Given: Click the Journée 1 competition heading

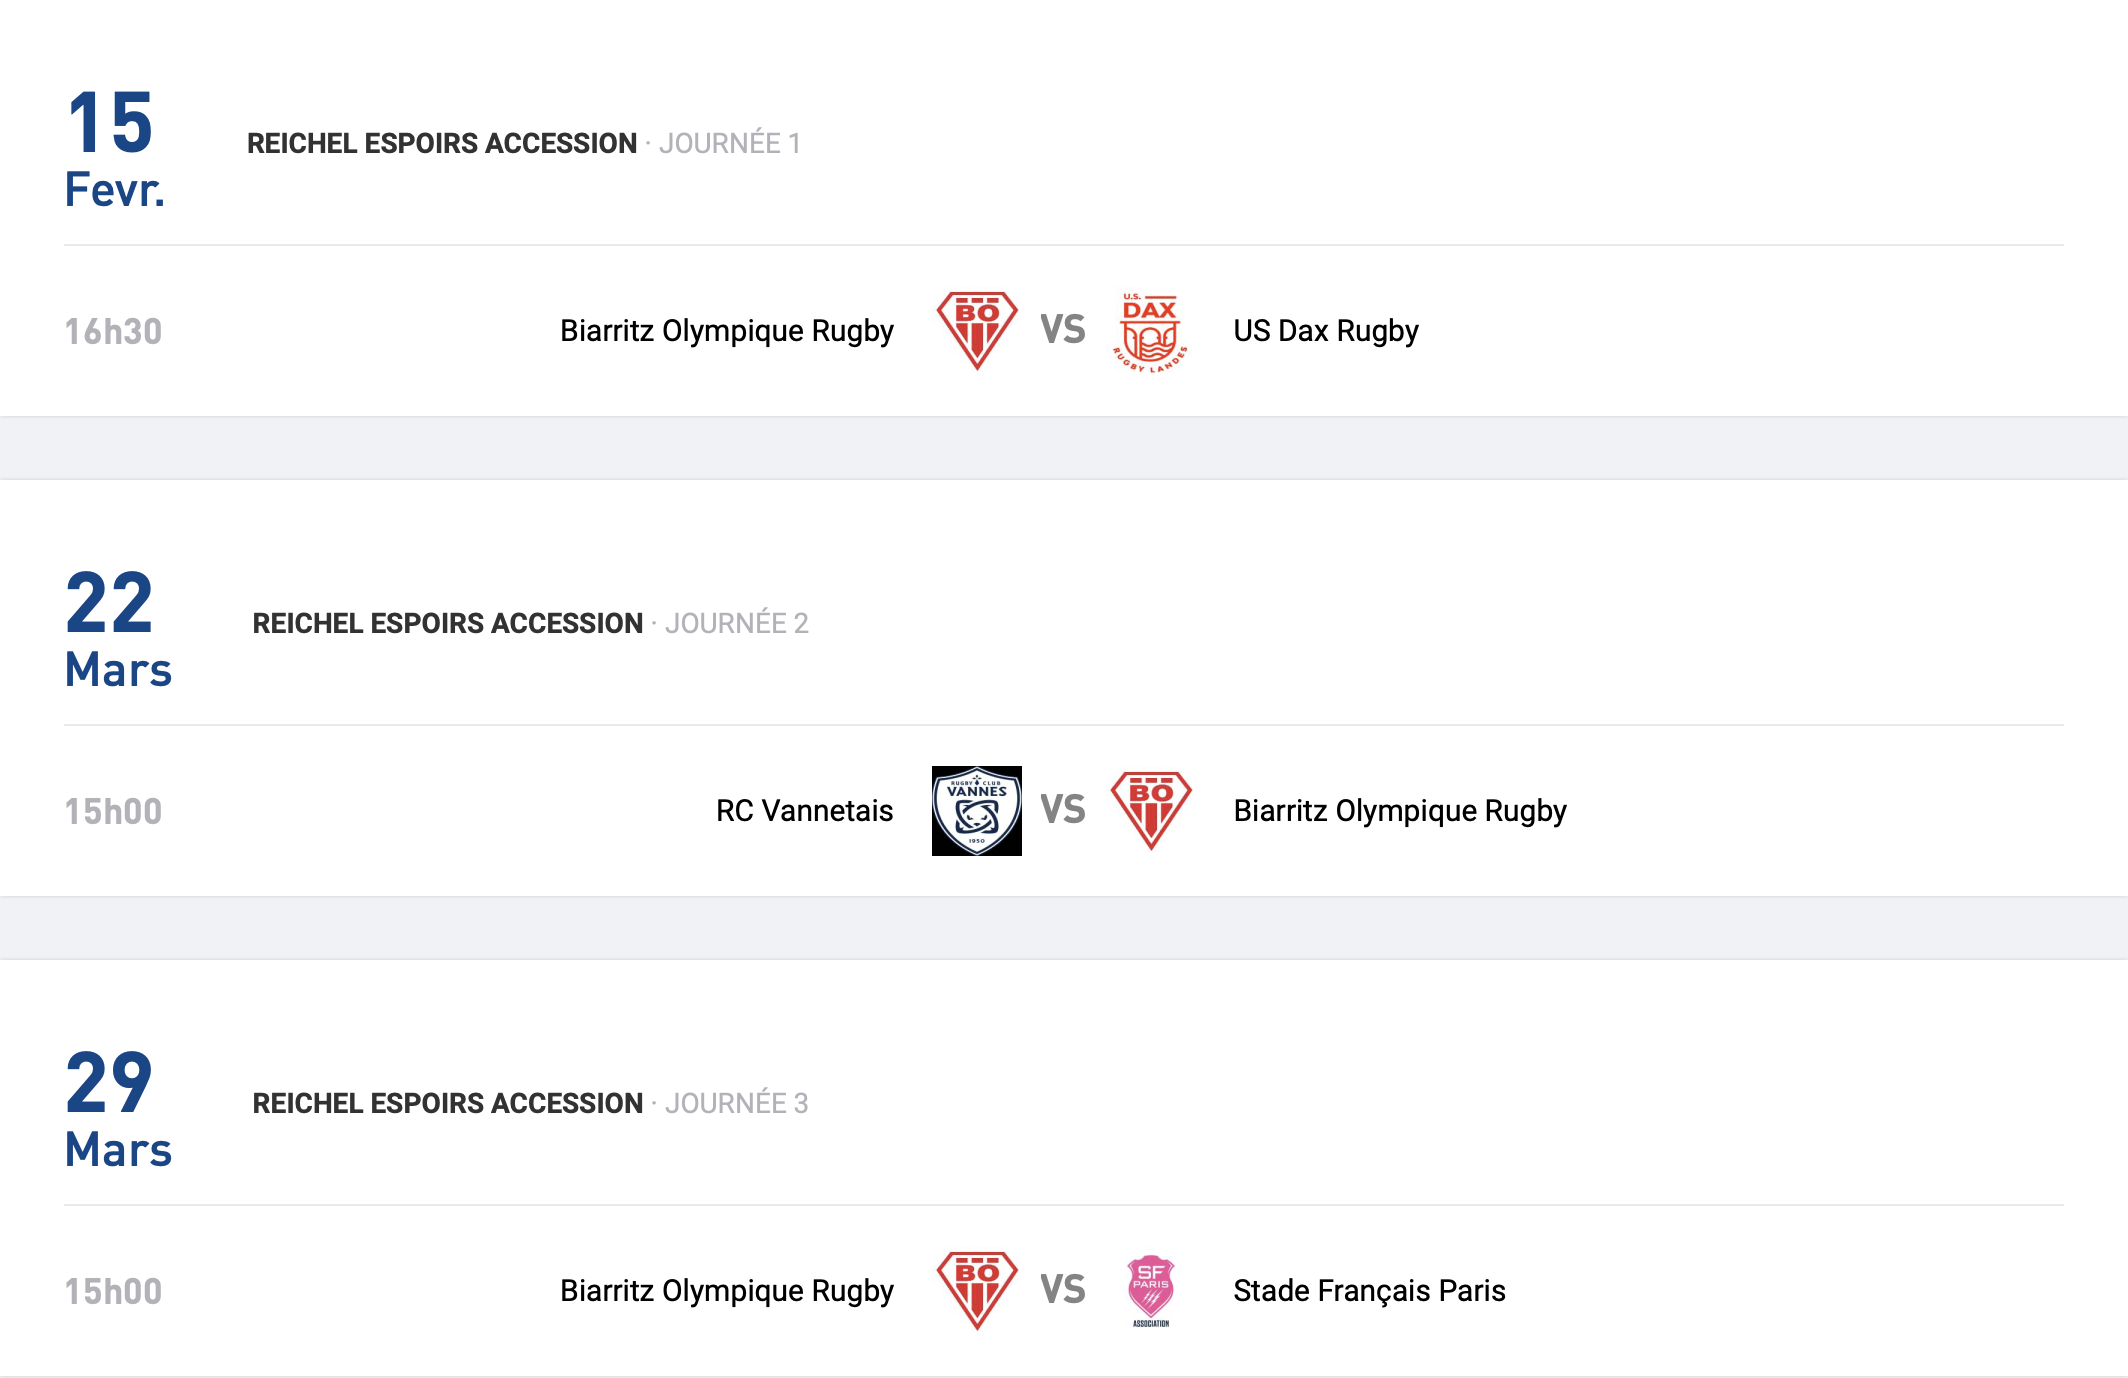Looking at the screenshot, I should click(524, 143).
